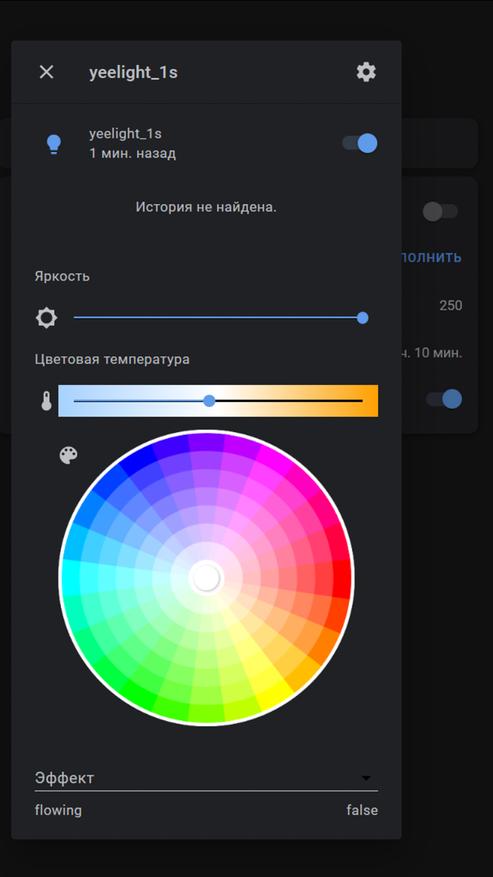
Task: Click the color temperature thermometer icon
Action: point(46,401)
